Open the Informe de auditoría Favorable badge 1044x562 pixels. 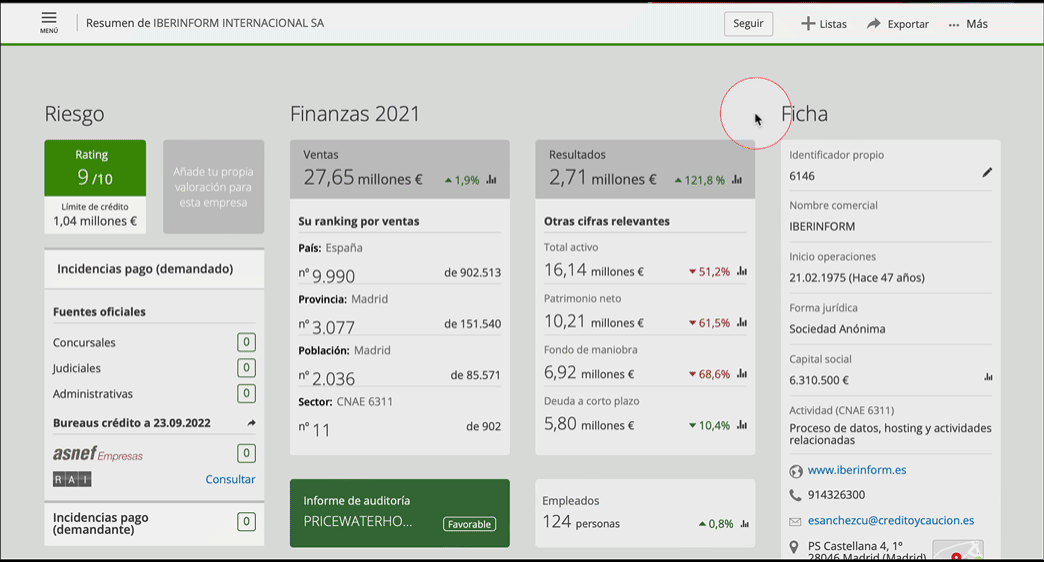pos(469,524)
